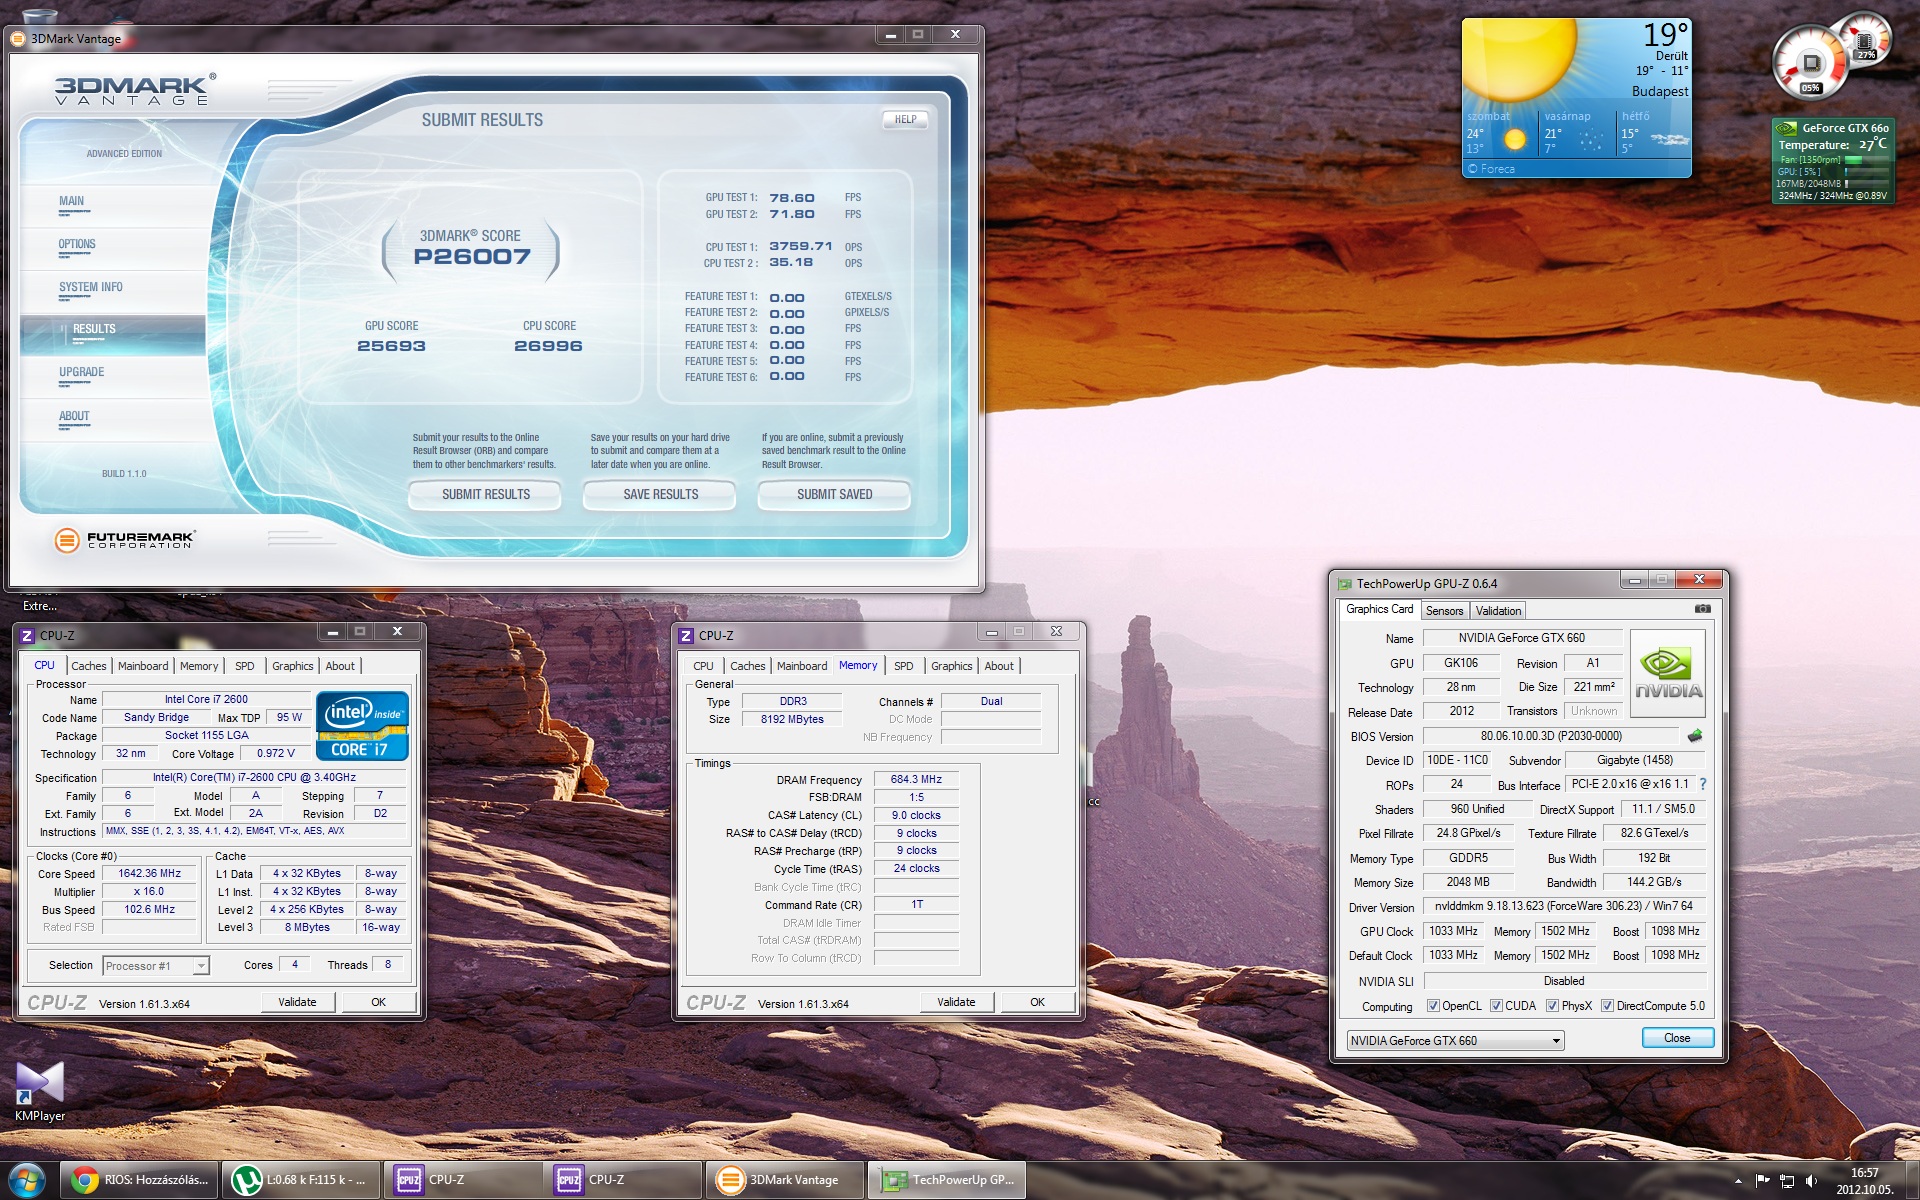Click Validate in the Memory CPU-Z window
The height and width of the screenshot is (1200, 1920).
coord(955,1002)
